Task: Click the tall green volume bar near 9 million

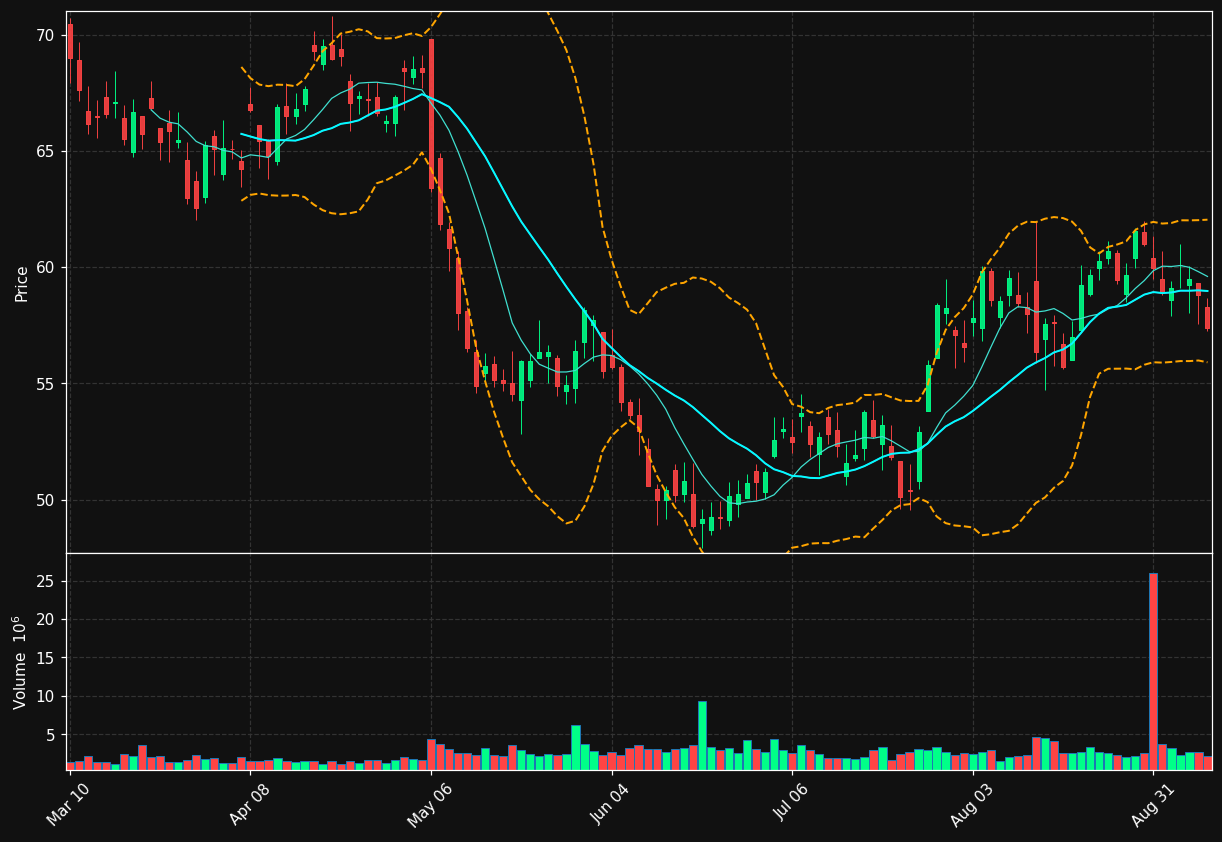Action: [702, 735]
